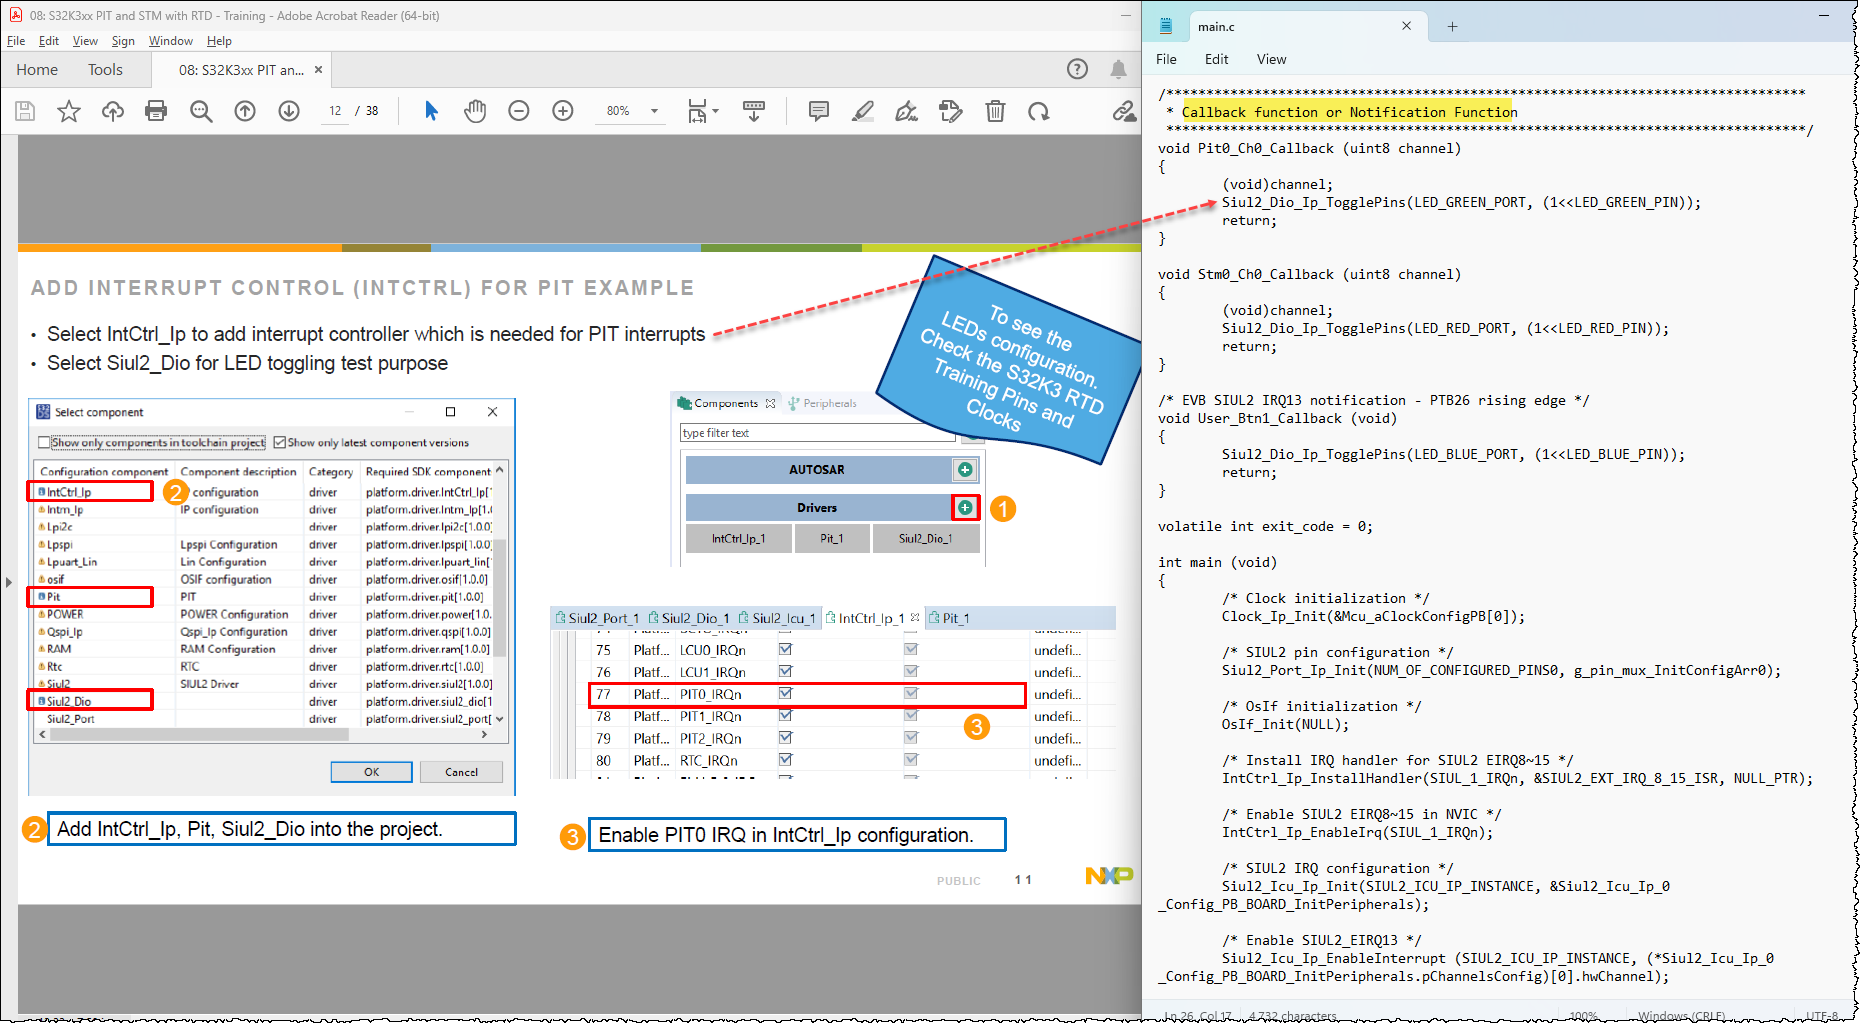Close the '08: S32K3xx PIT' document tab
1860x1026 pixels.
click(318, 70)
